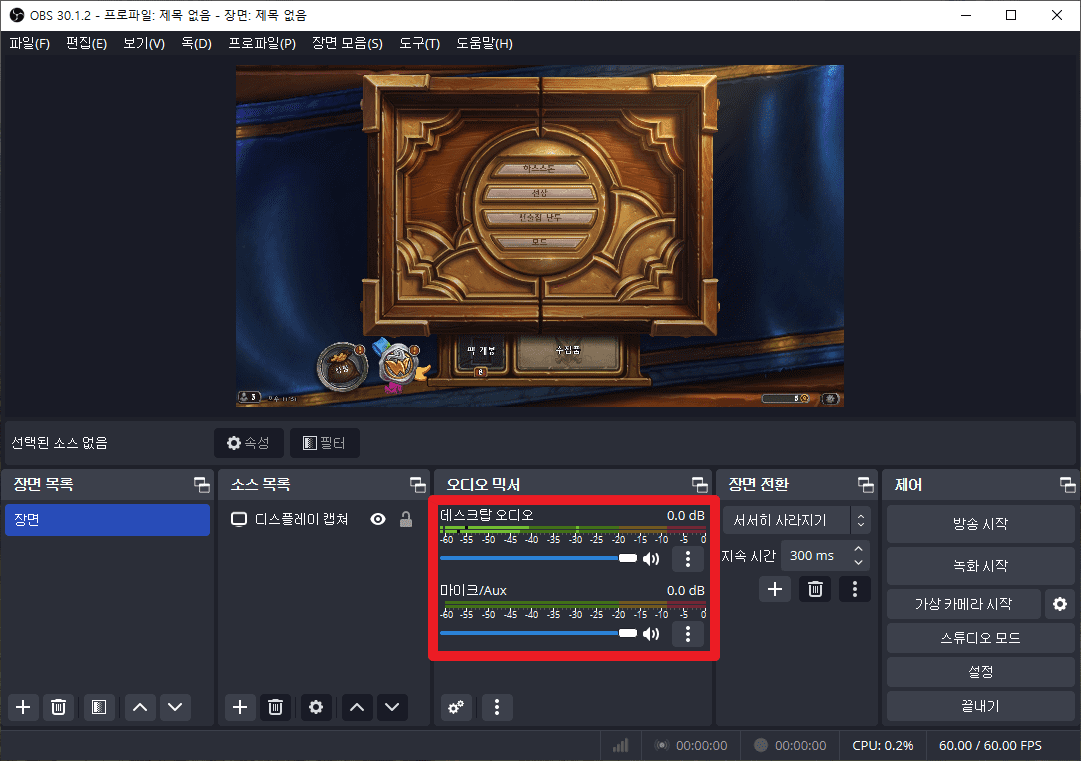Viewport: 1081px width, 761px height.
Task: Open the 파일(F) menu
Action: pyautogui.click(x=30, y=43)
